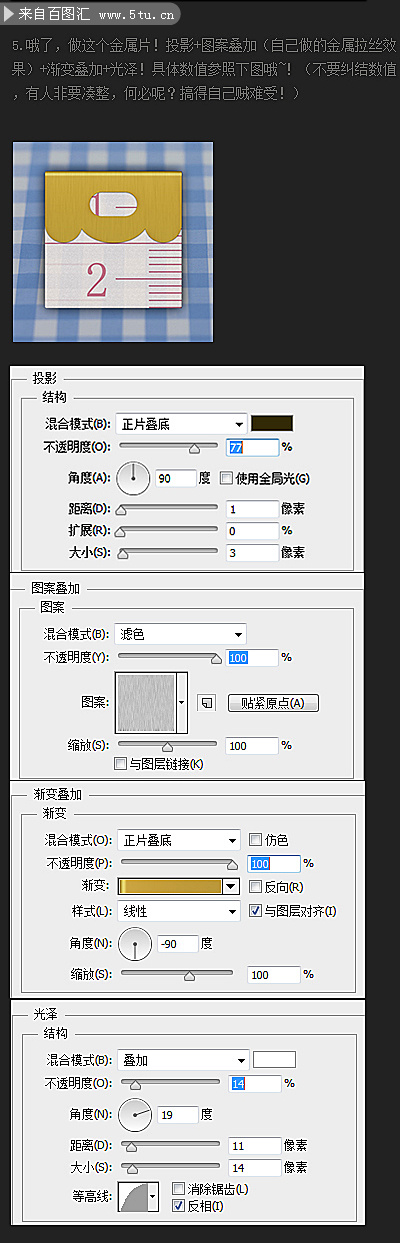This screenshot has height=1243, width=400.
Task: Click the gradient overlay angle dial
Action: point(135,943)
